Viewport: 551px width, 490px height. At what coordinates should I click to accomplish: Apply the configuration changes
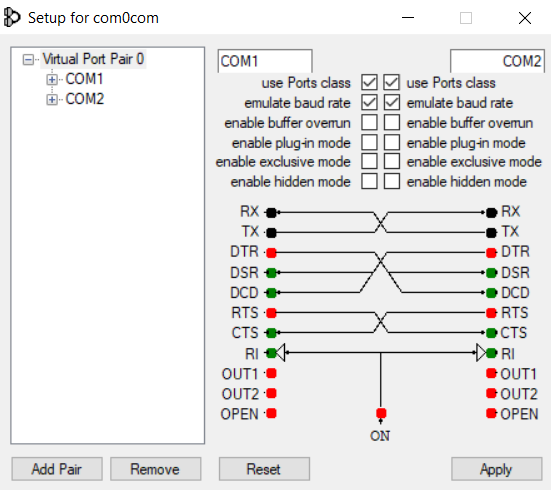[496, 469]
